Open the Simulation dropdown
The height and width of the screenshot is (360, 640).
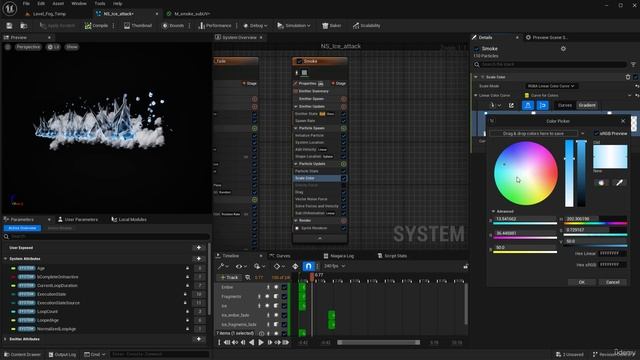(293, 26)
